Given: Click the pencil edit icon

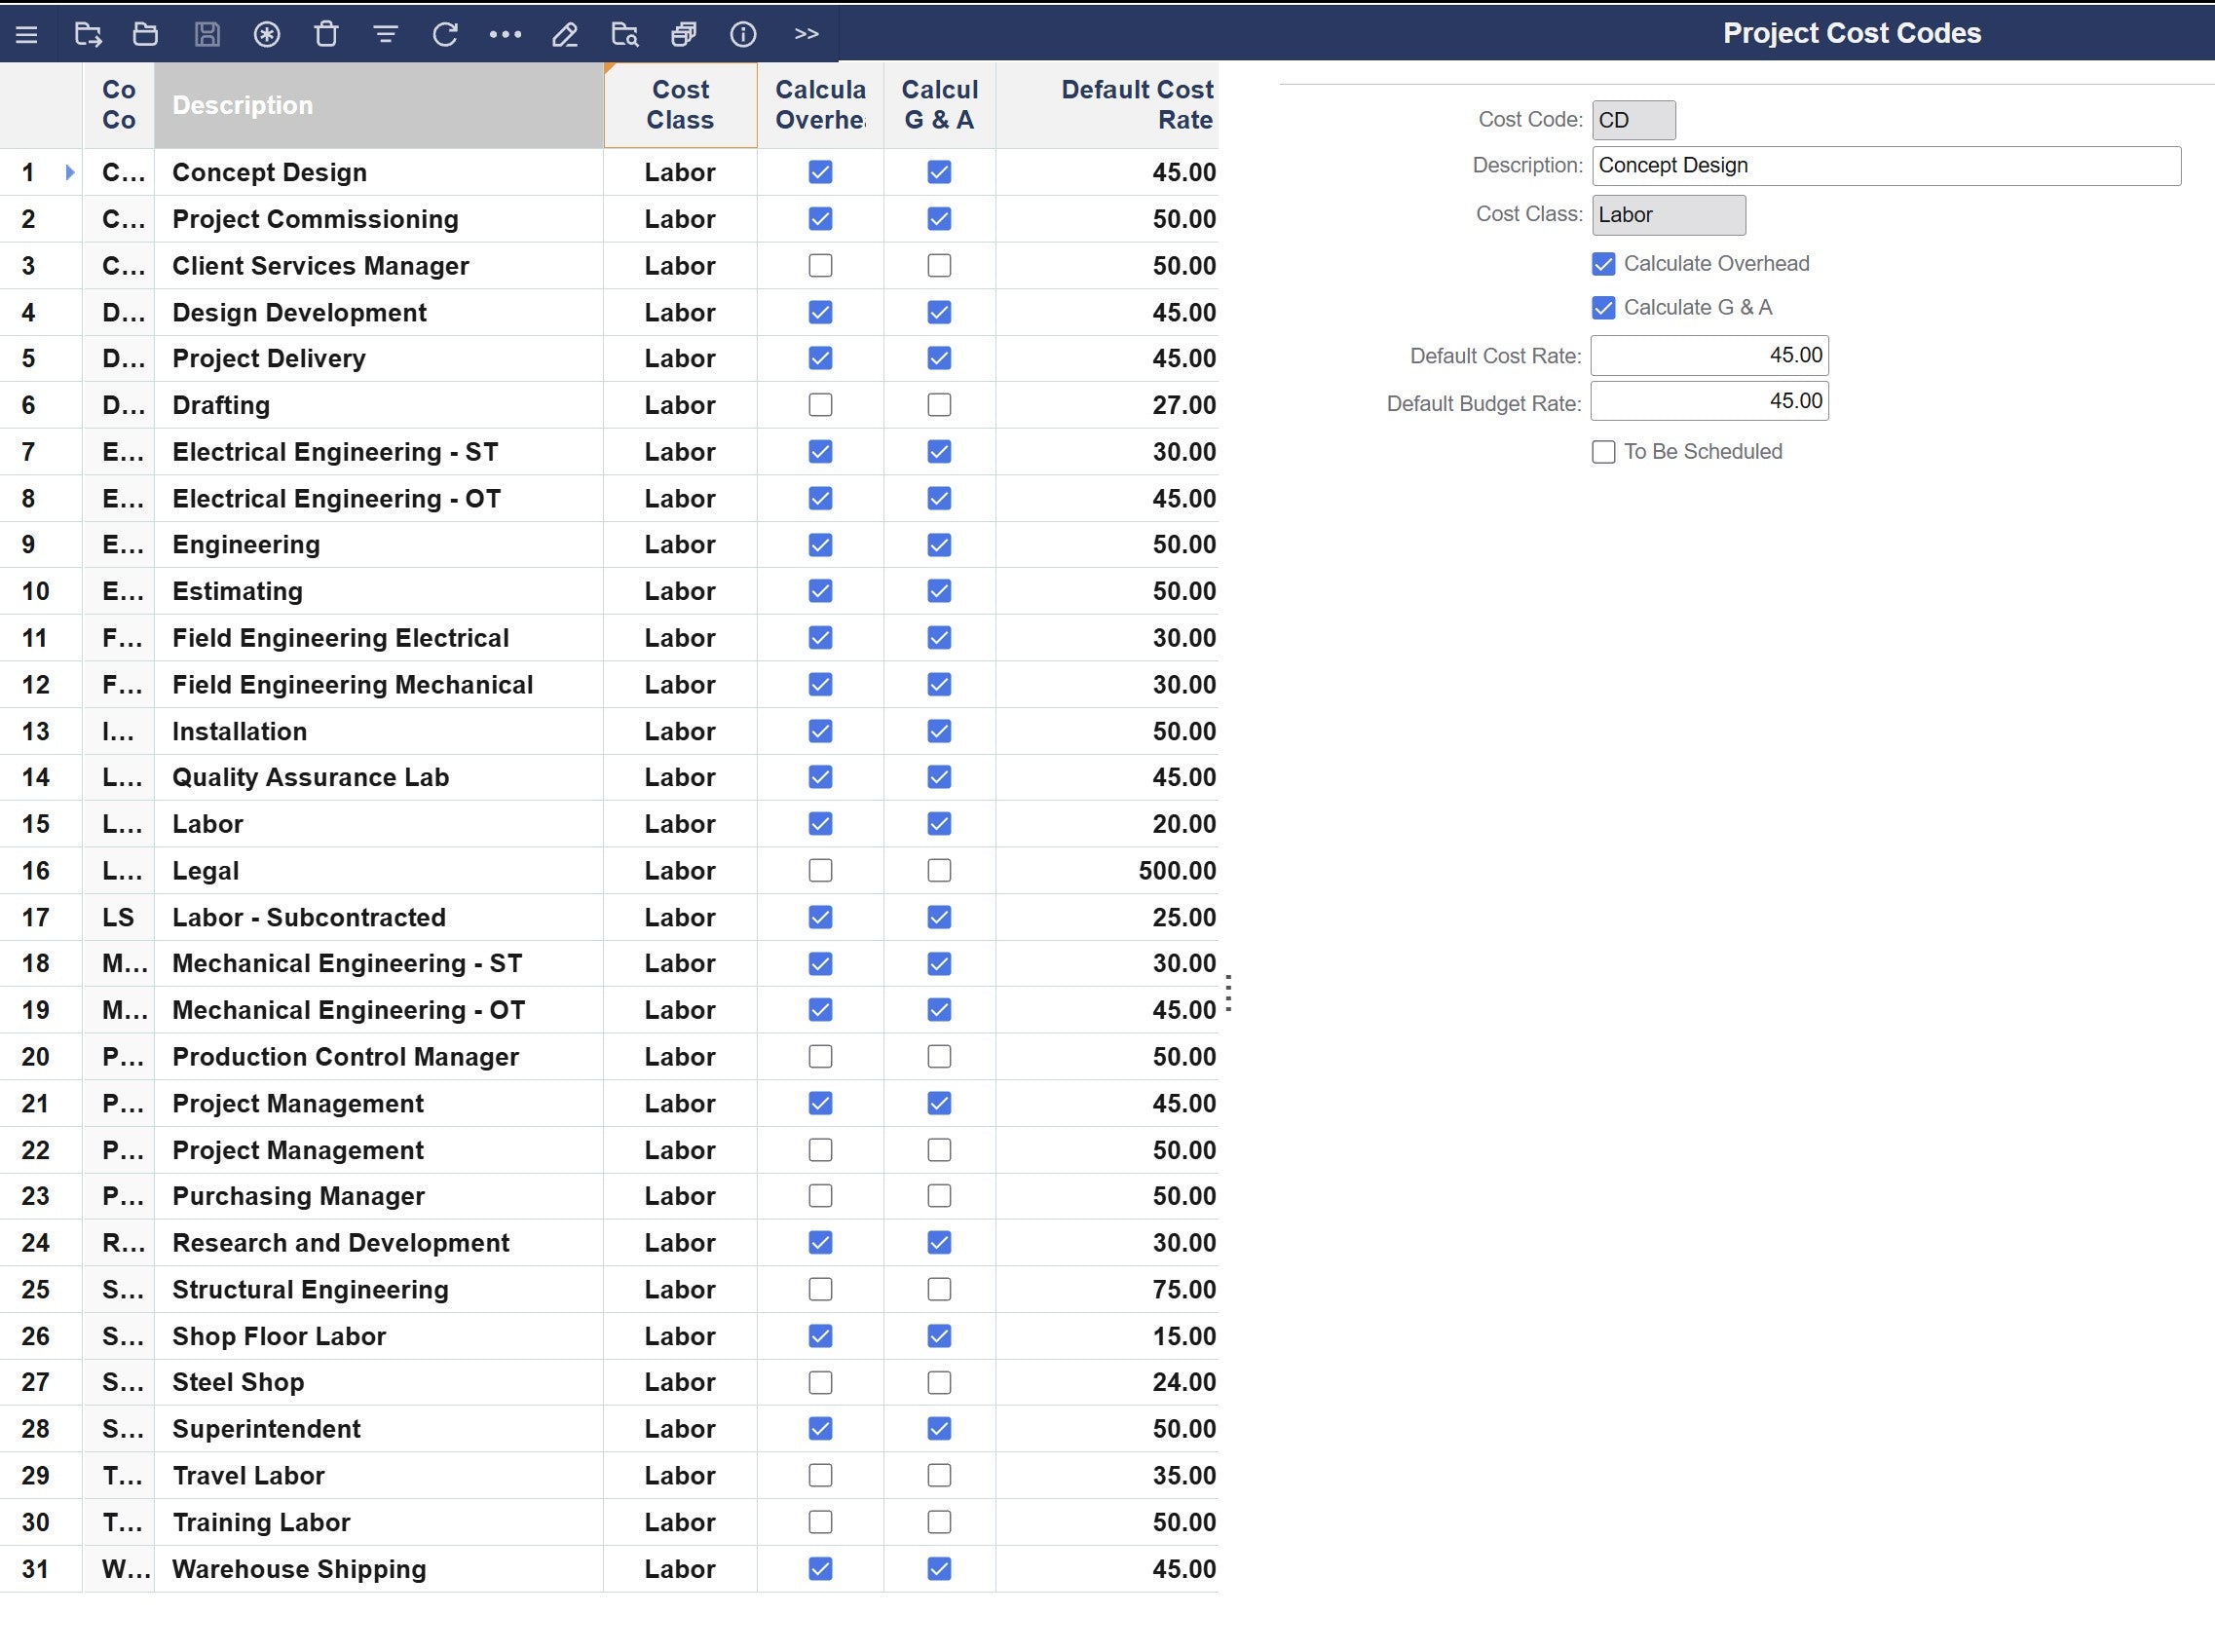Looking at the screenshot, I should [564, 35].
